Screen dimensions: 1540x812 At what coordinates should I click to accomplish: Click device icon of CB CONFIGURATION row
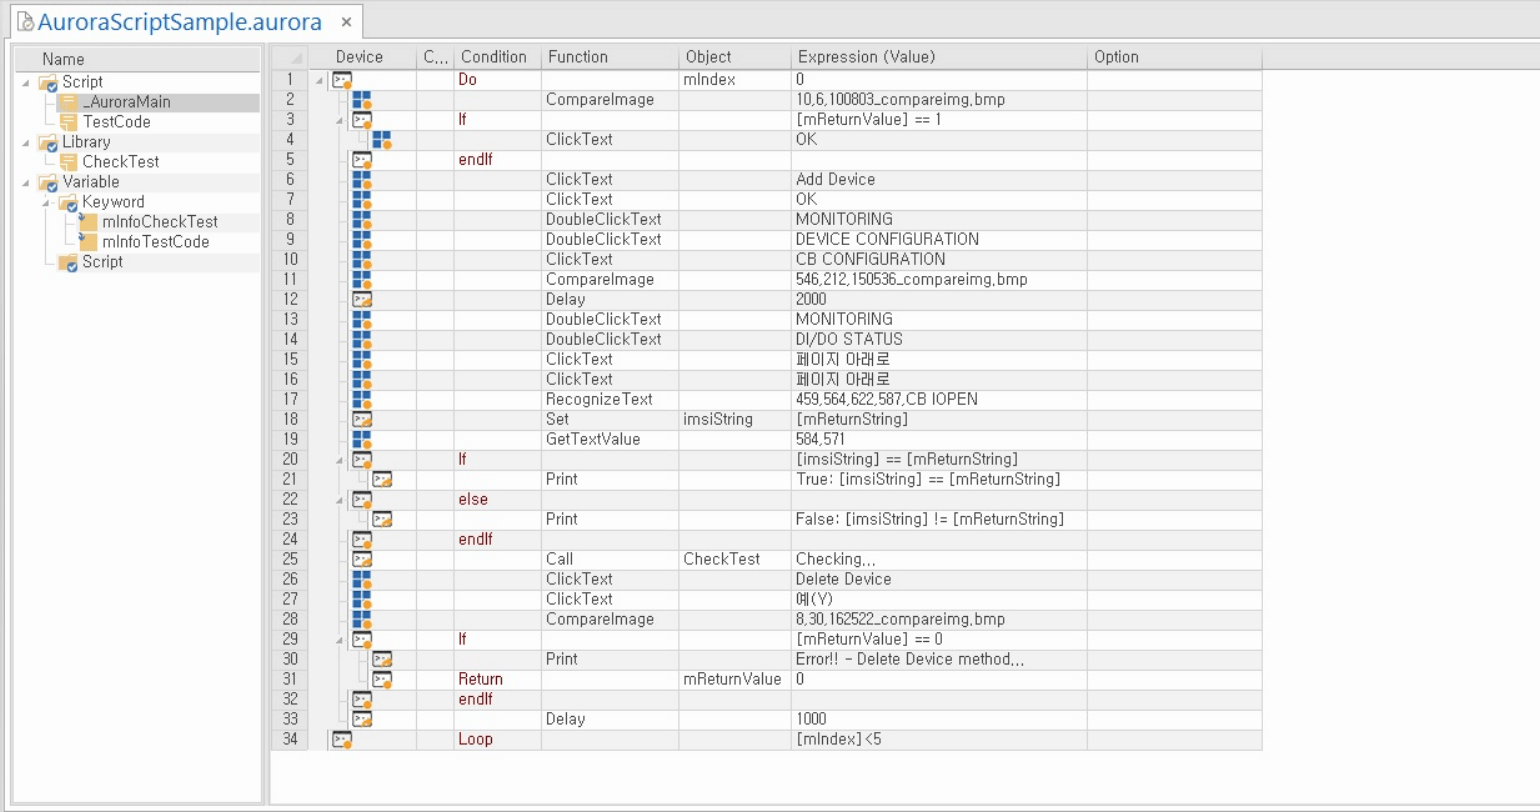coord(362,260)
